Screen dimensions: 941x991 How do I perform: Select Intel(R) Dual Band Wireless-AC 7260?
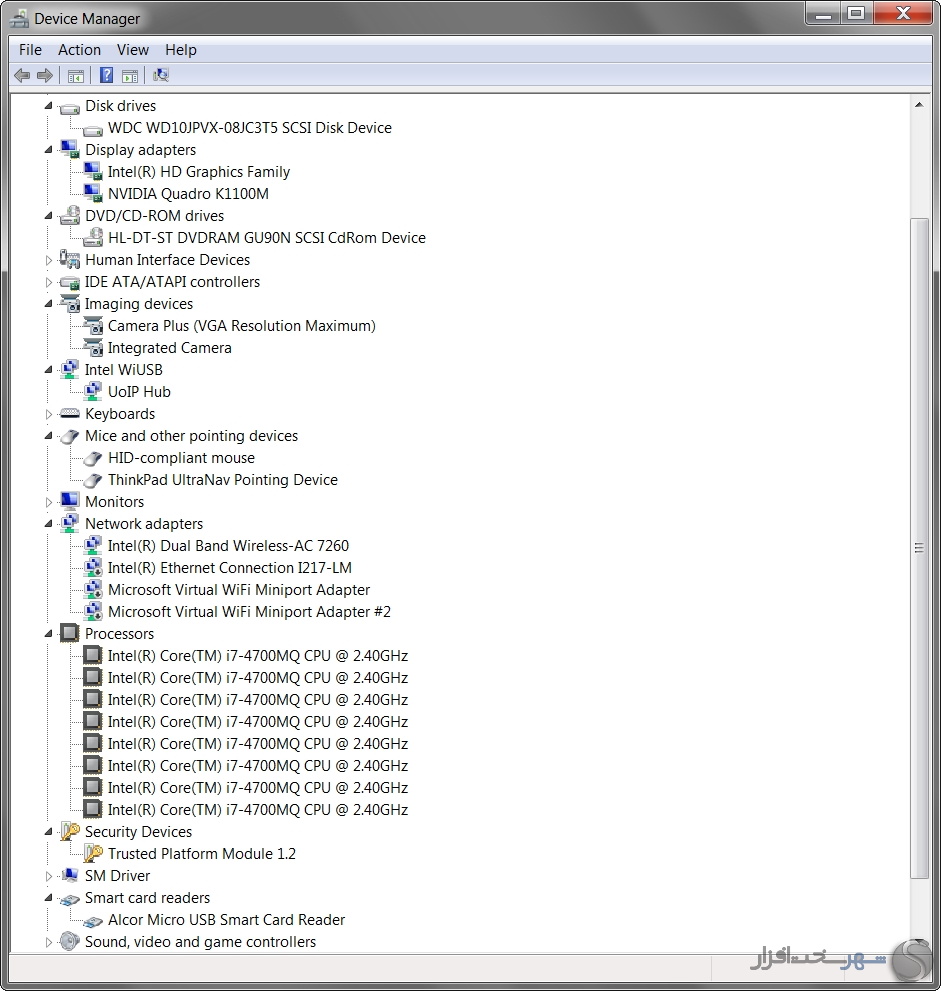[x=228, y=545]
